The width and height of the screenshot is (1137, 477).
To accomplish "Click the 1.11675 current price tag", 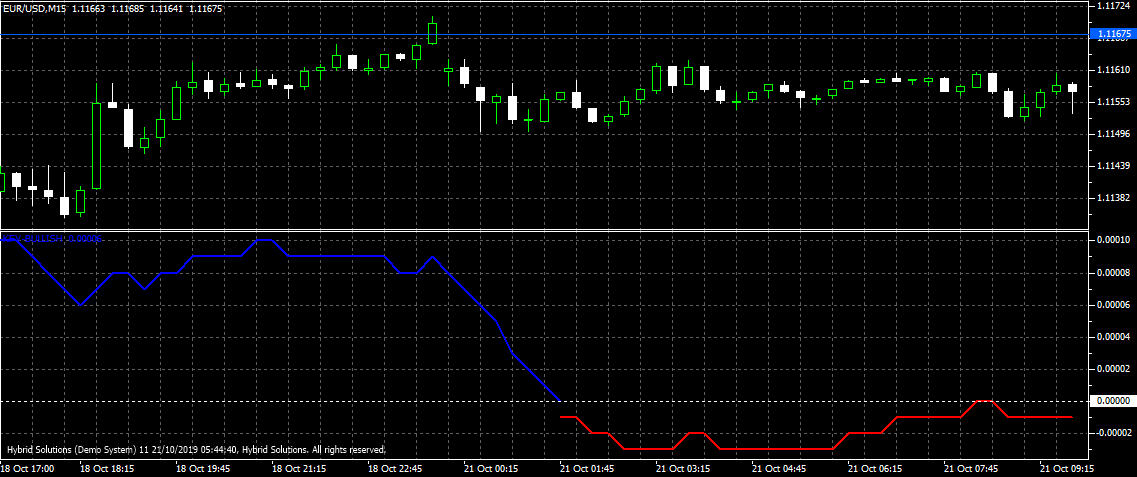I will click(1113, 35).
